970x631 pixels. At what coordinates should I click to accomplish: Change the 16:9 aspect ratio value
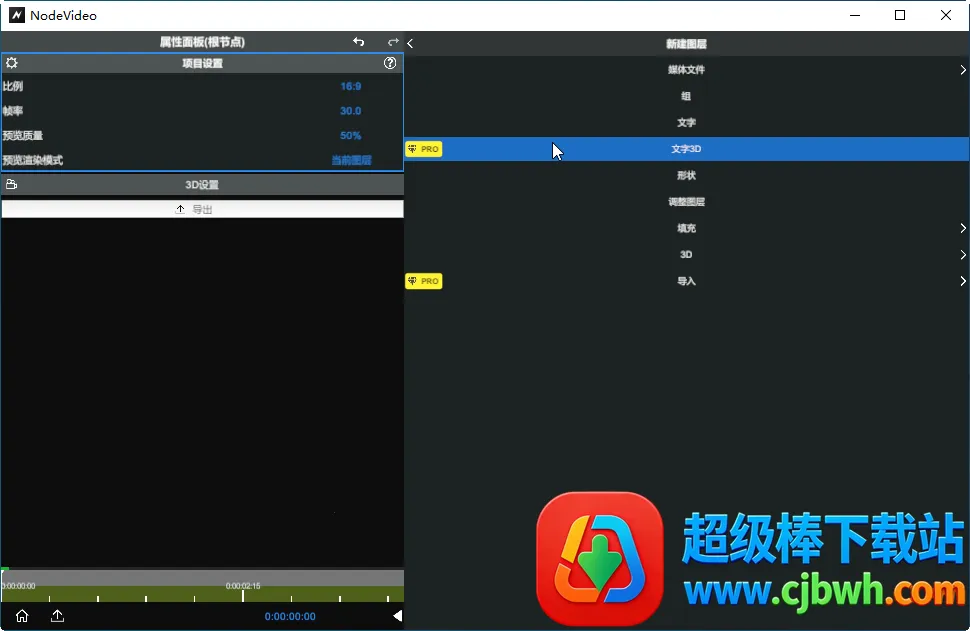pyautogui.click(x=350, y=87)
